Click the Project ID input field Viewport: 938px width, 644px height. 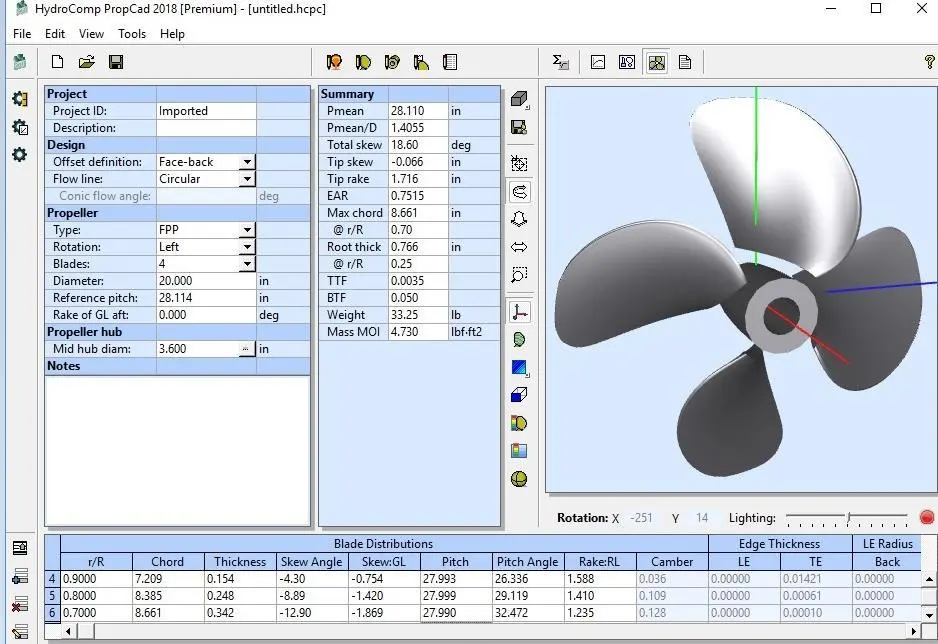coord(206,111)
